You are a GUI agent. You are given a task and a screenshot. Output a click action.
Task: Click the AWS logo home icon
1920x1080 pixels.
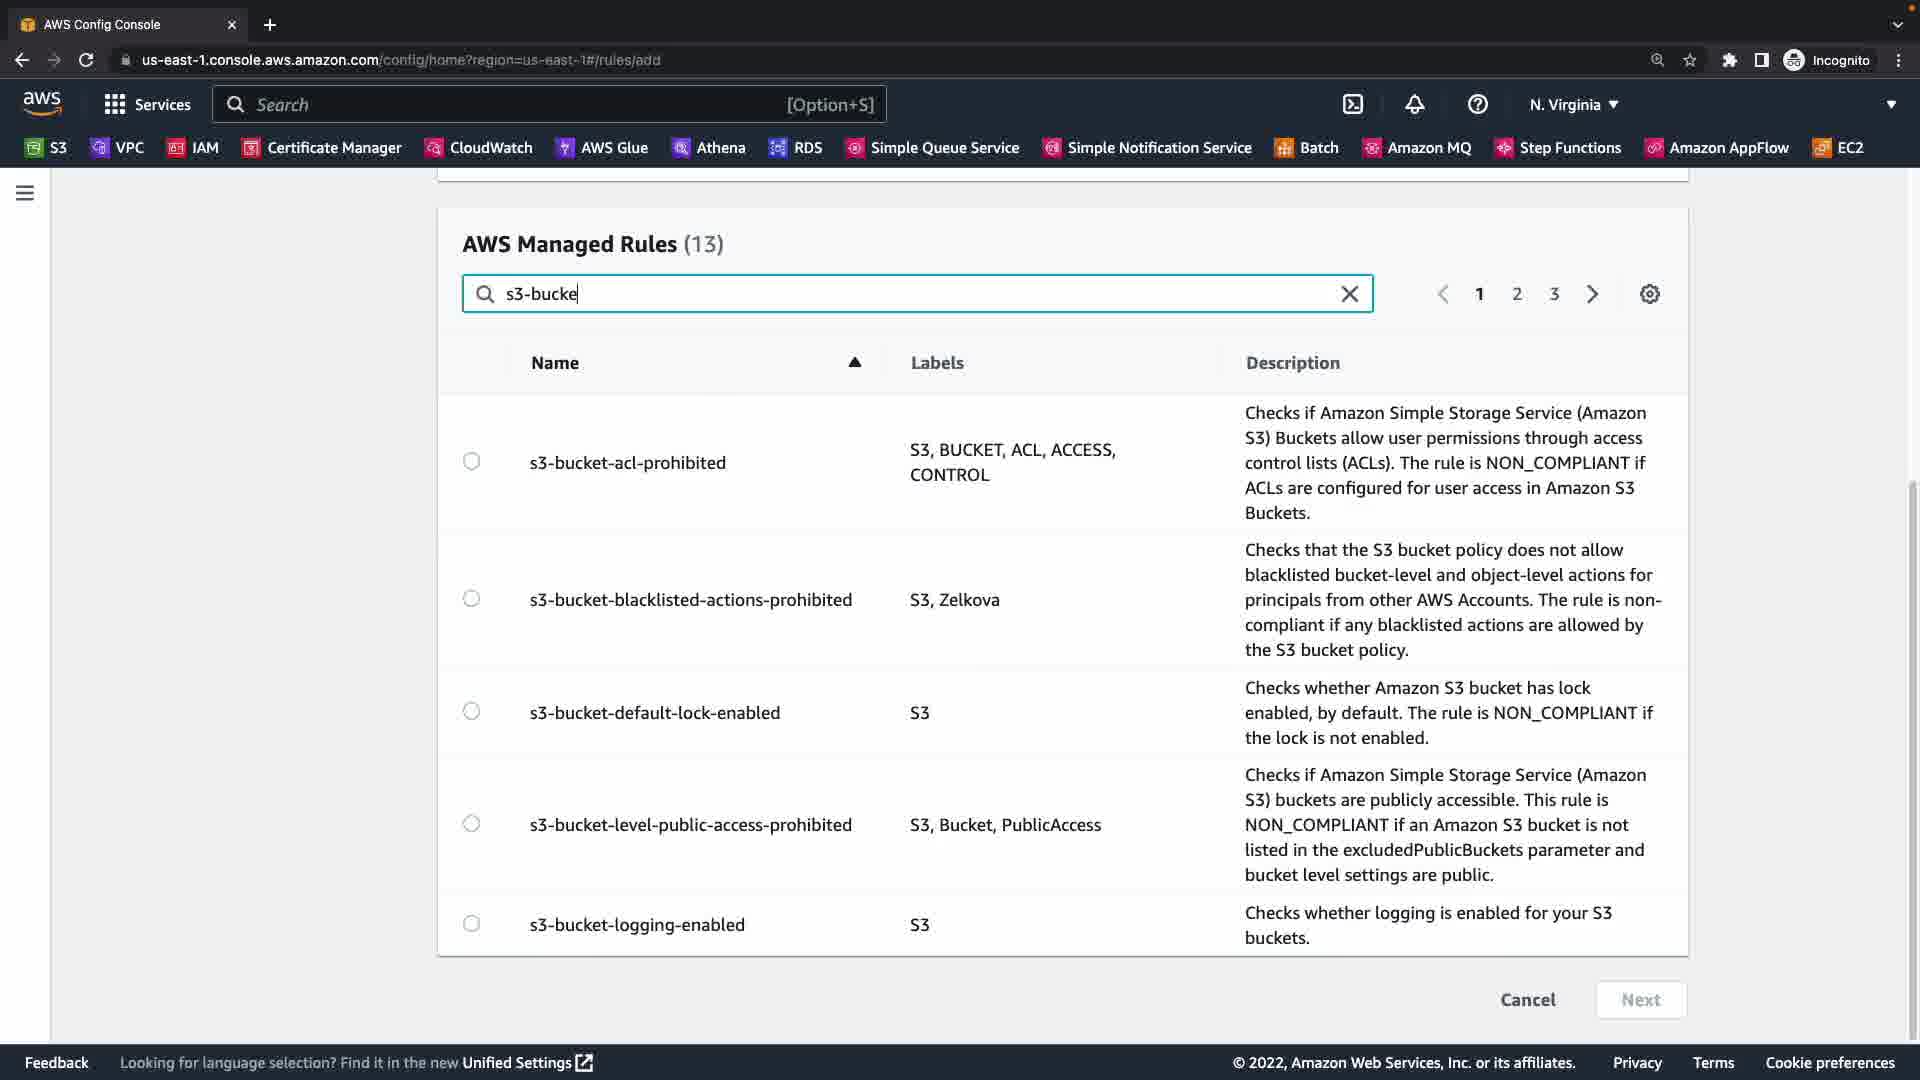(x=42, y=103)
